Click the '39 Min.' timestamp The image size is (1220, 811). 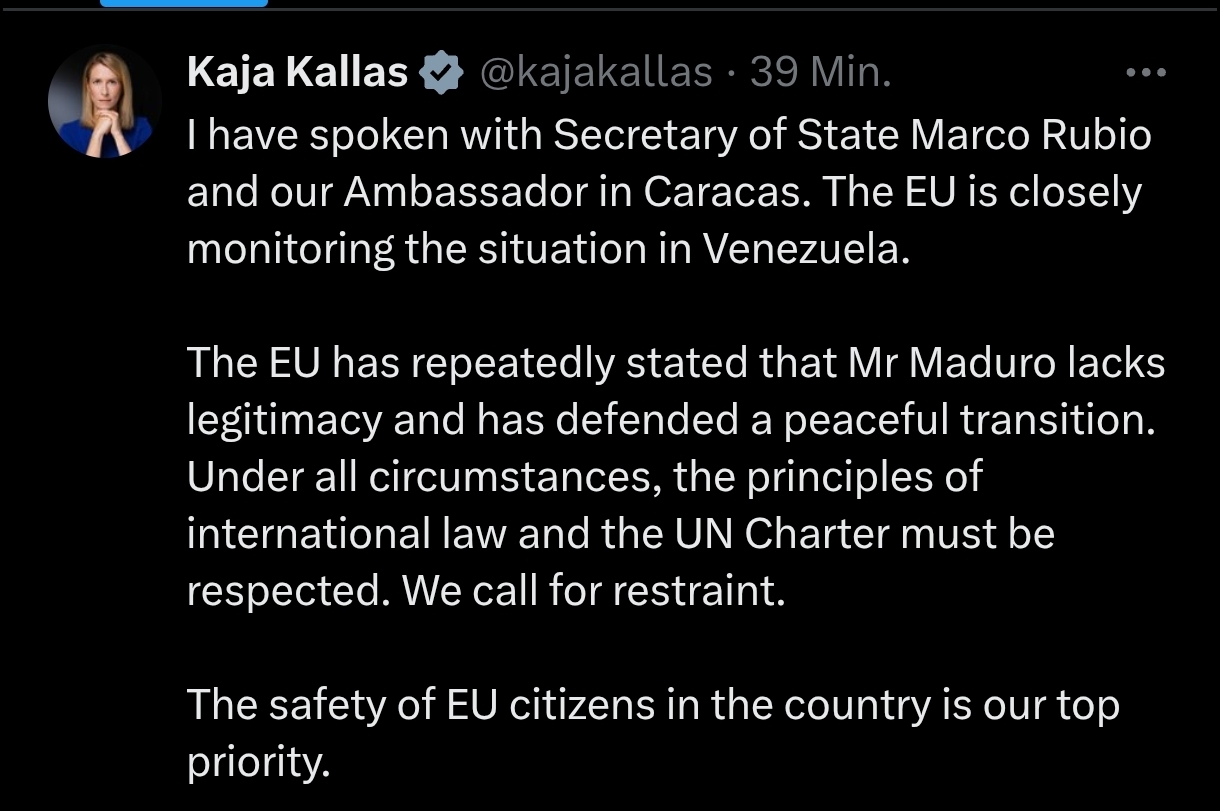820,73
